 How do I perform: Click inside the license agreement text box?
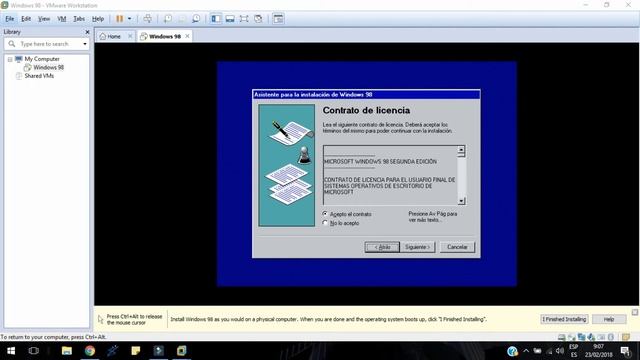390,175
